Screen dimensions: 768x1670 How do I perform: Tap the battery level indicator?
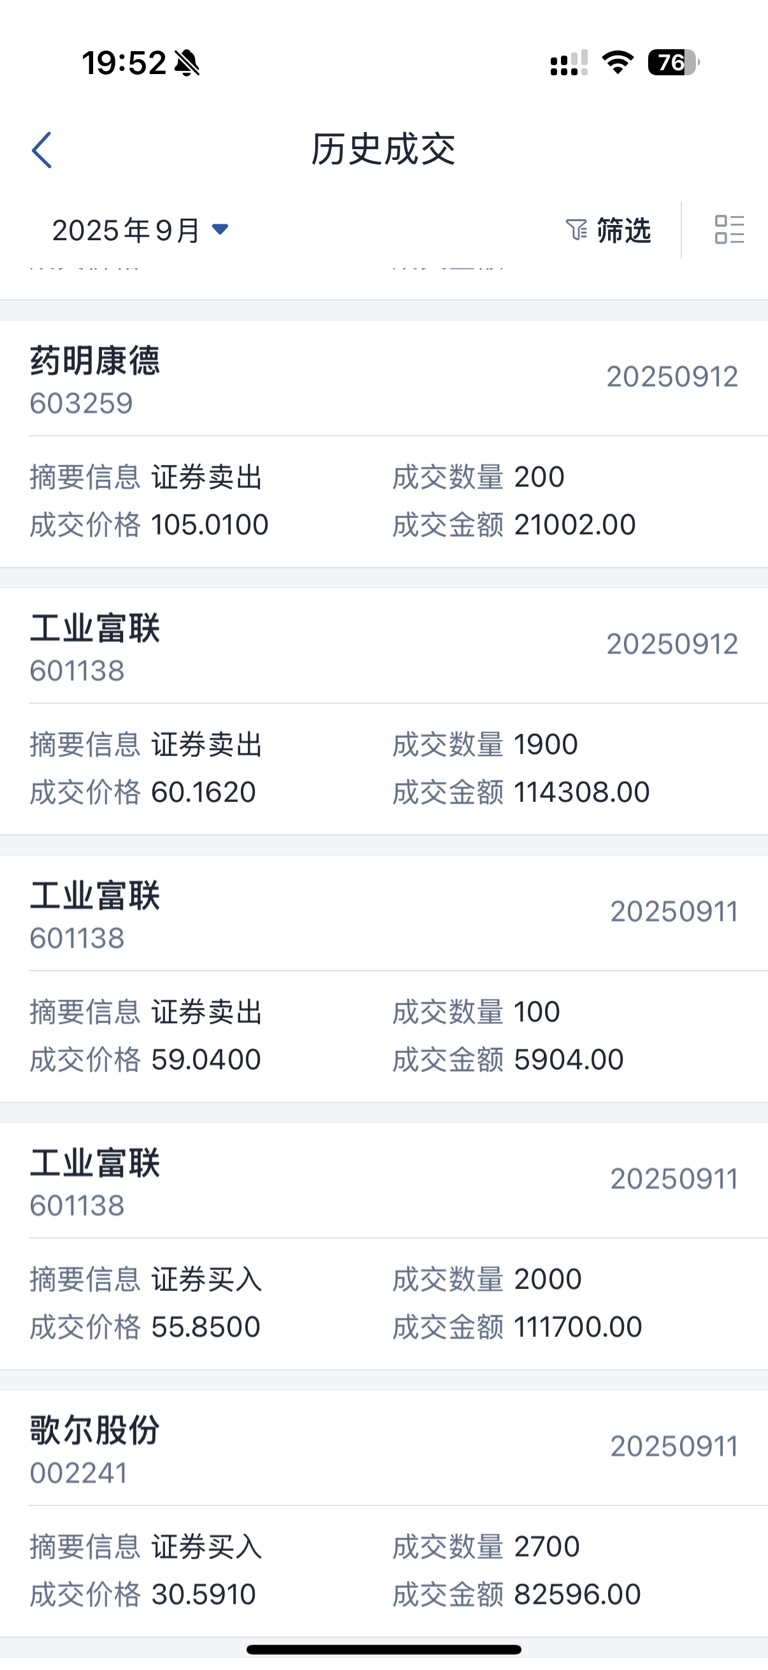674,63
